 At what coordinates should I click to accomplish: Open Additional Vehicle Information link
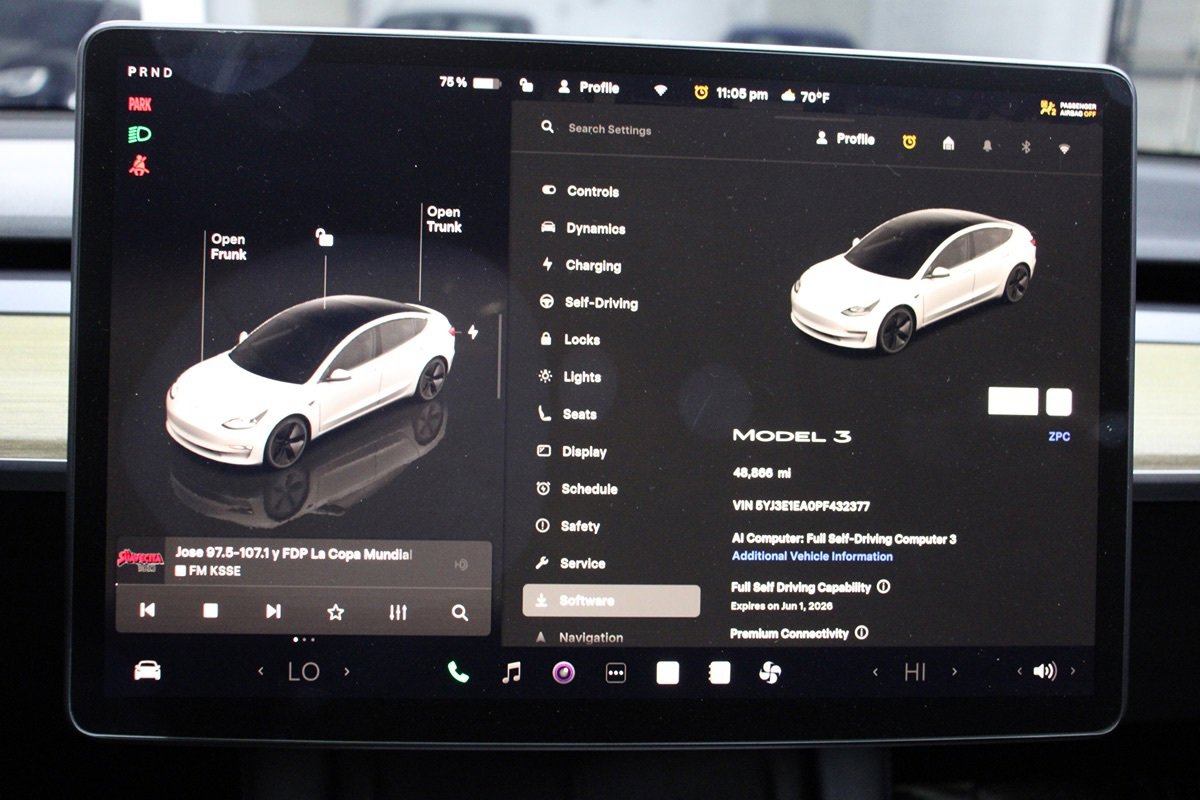[812, 556]
